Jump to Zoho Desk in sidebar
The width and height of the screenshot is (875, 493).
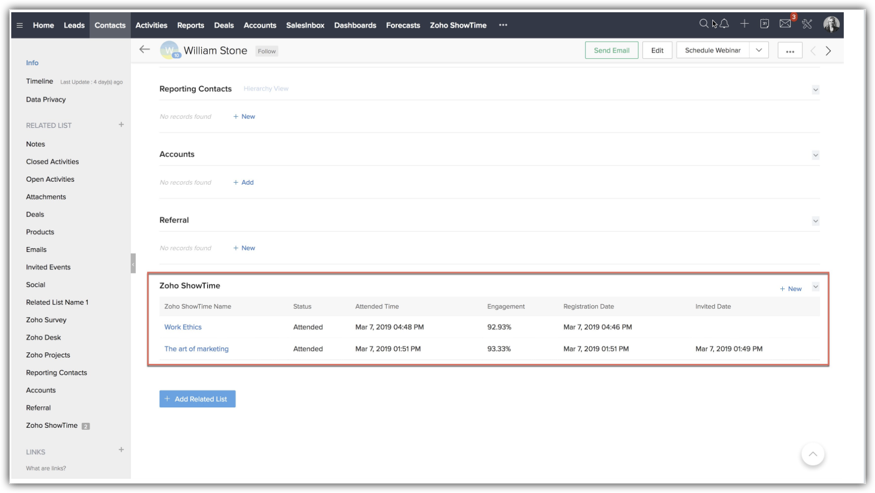44,337
